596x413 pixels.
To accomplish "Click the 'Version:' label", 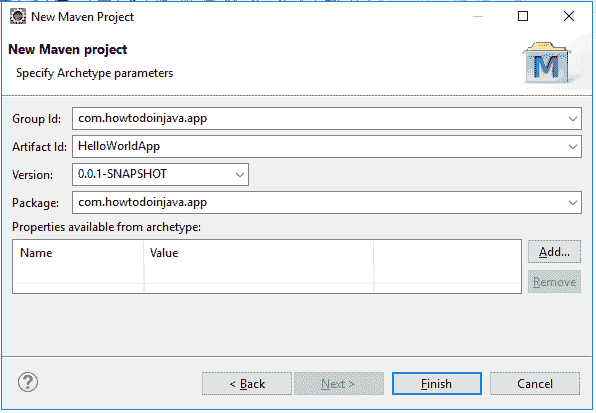I will 33,175.
